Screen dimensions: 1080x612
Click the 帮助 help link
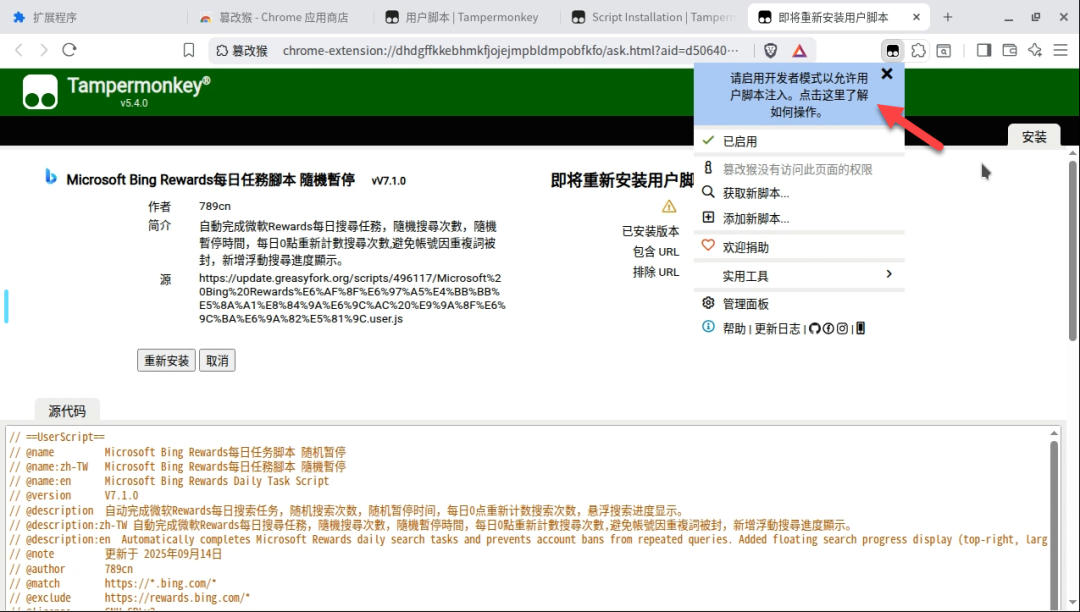pyautogui.click(x=734, y=328)
